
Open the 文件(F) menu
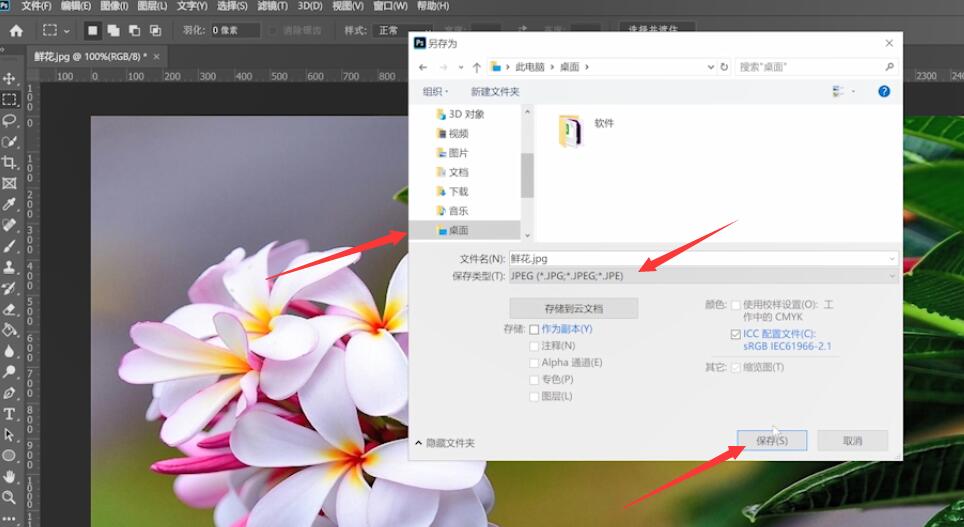coord(36,6)
